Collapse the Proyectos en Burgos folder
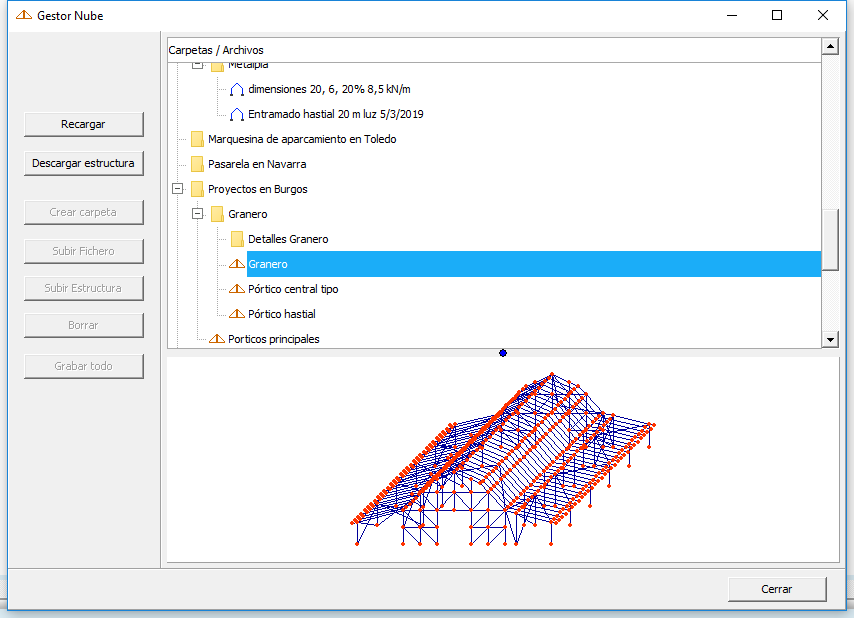This screenshot has width=854, height=618. (x=178, y=189)
